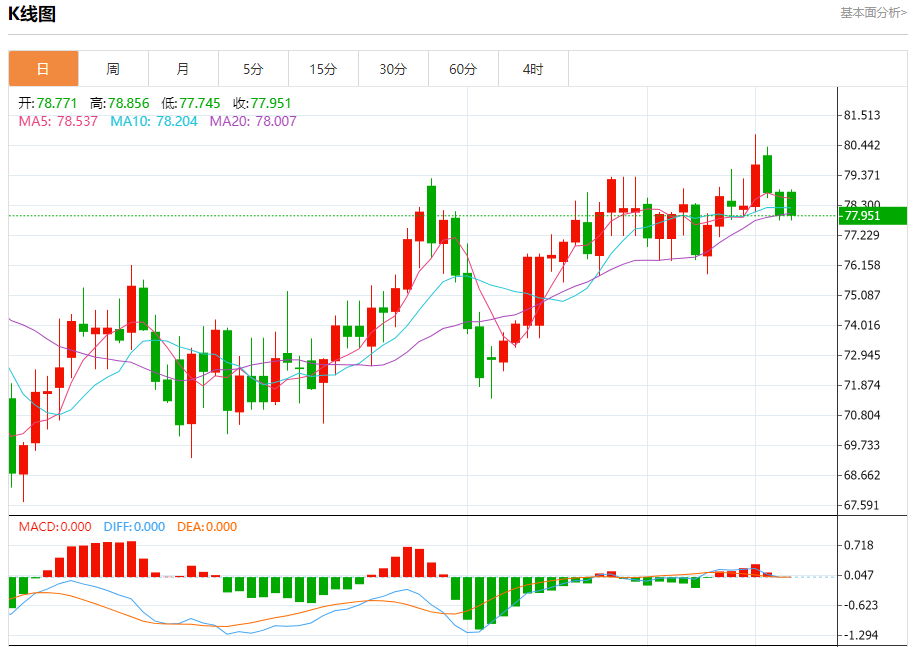Click the MACD:0.000 indicator label
Viewport: 916px width, 647px height.
55,527
